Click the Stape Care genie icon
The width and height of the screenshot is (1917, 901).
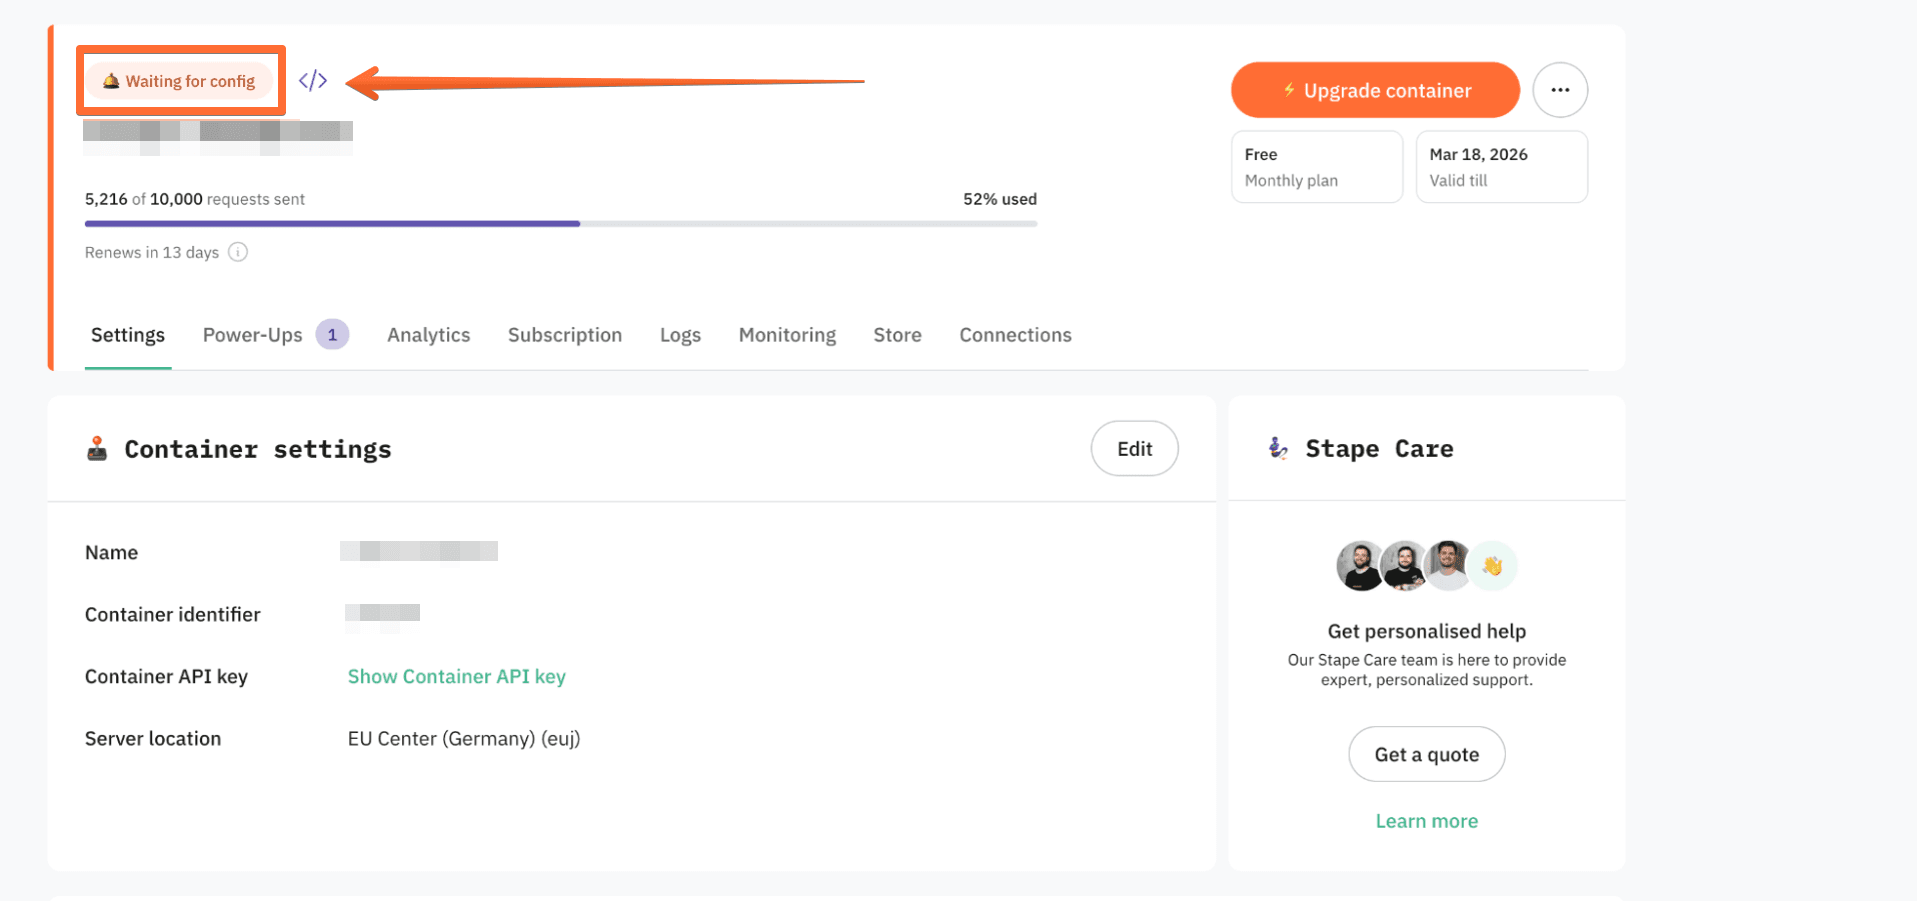1278,448
